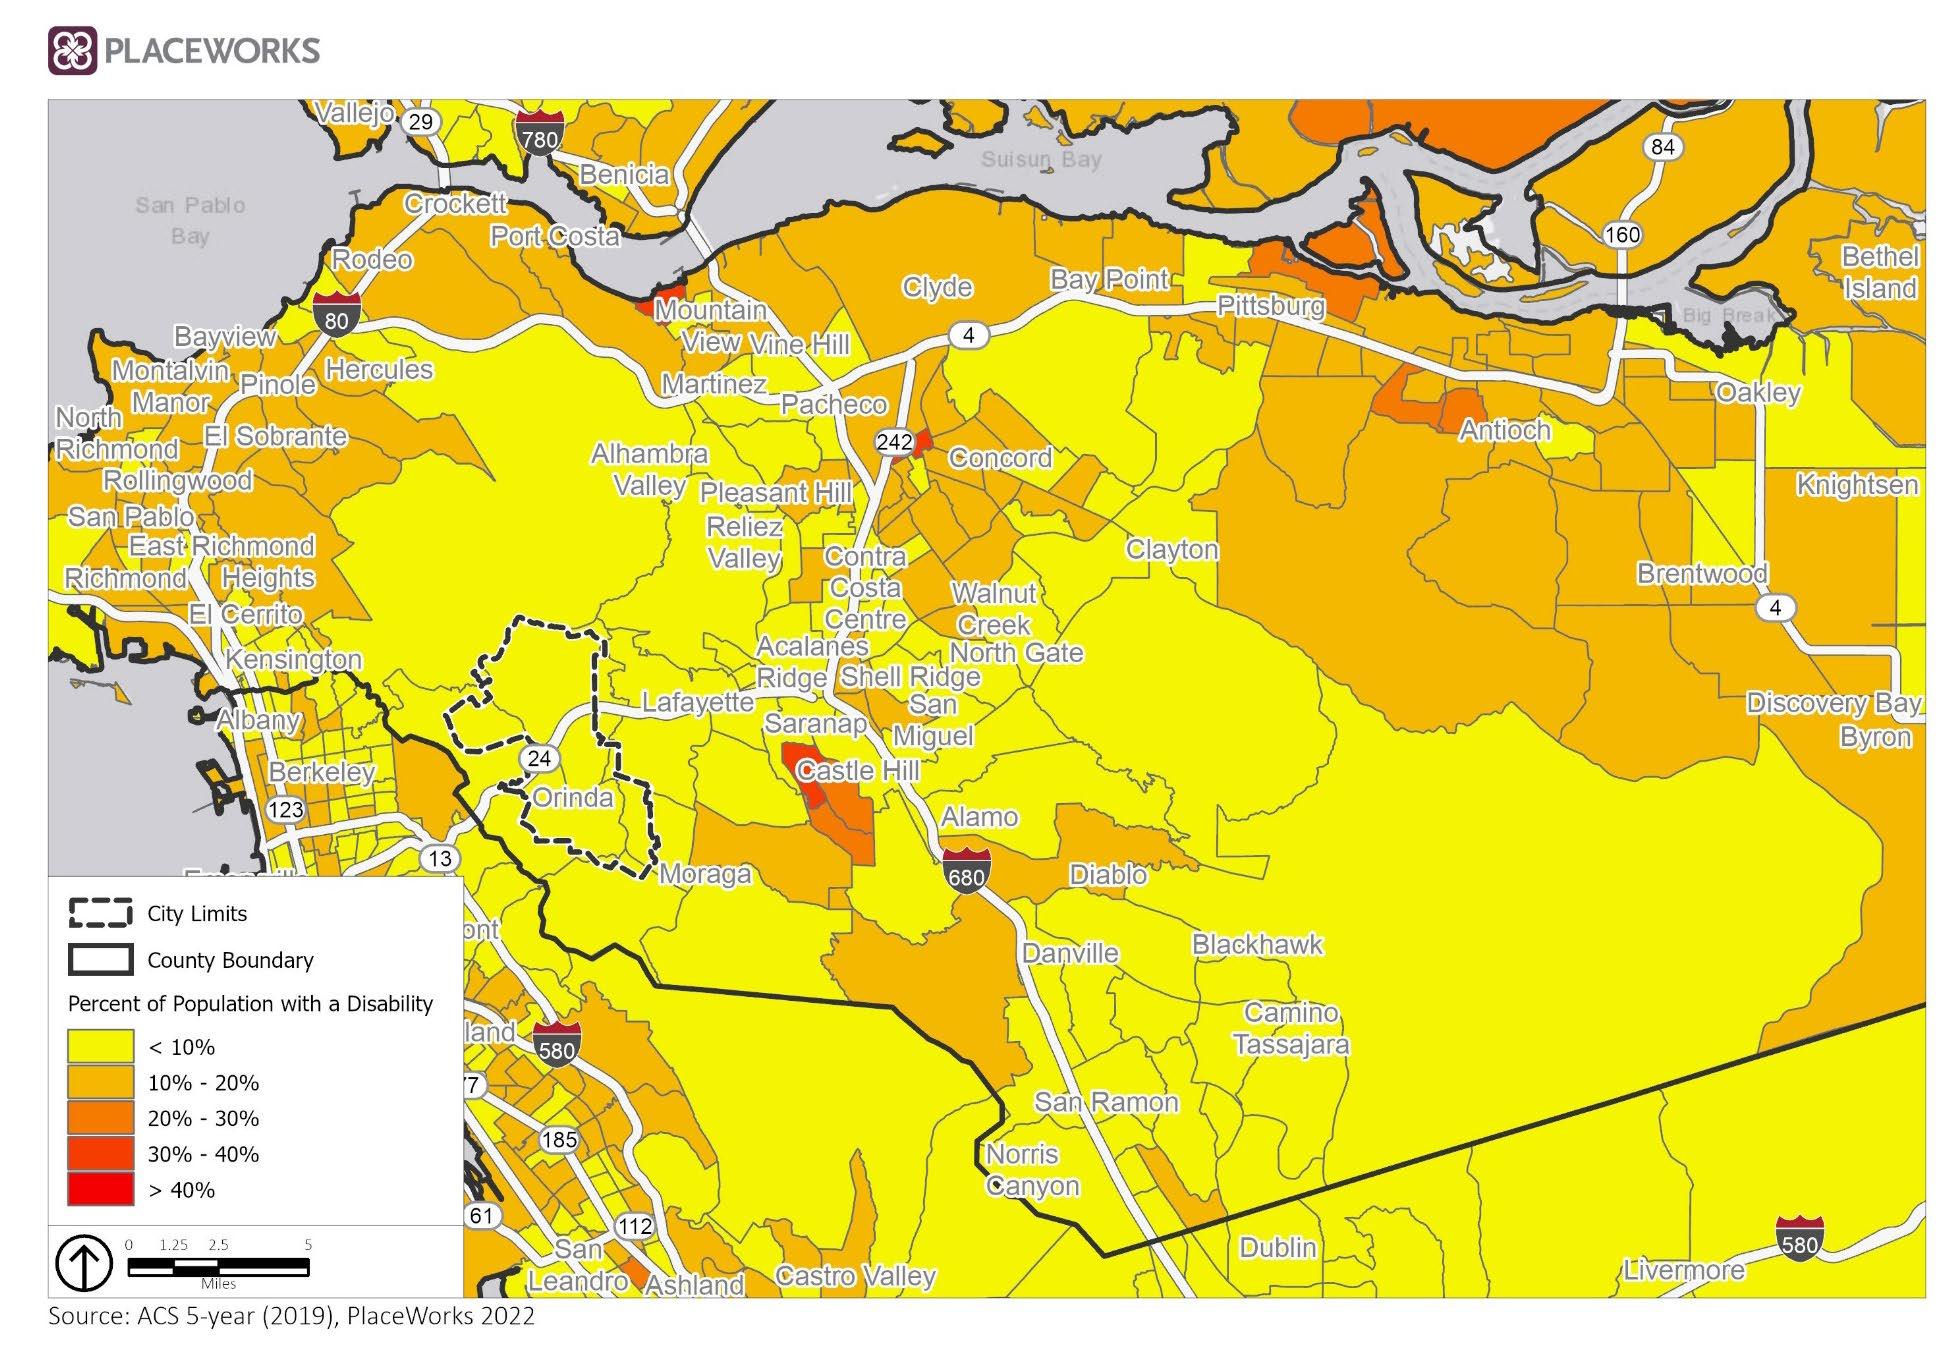Click the Route 242 marker near Concord
The image size is (1947, 1346).
point(893,441)
